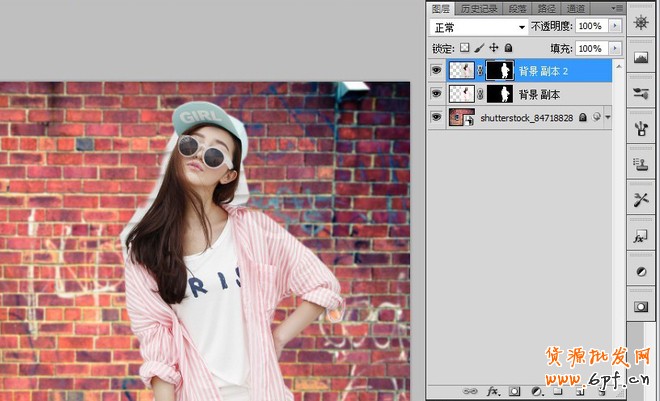Enable lock image pixels brush icon
This screenshot has width=660, height=401.
(479, 48)
